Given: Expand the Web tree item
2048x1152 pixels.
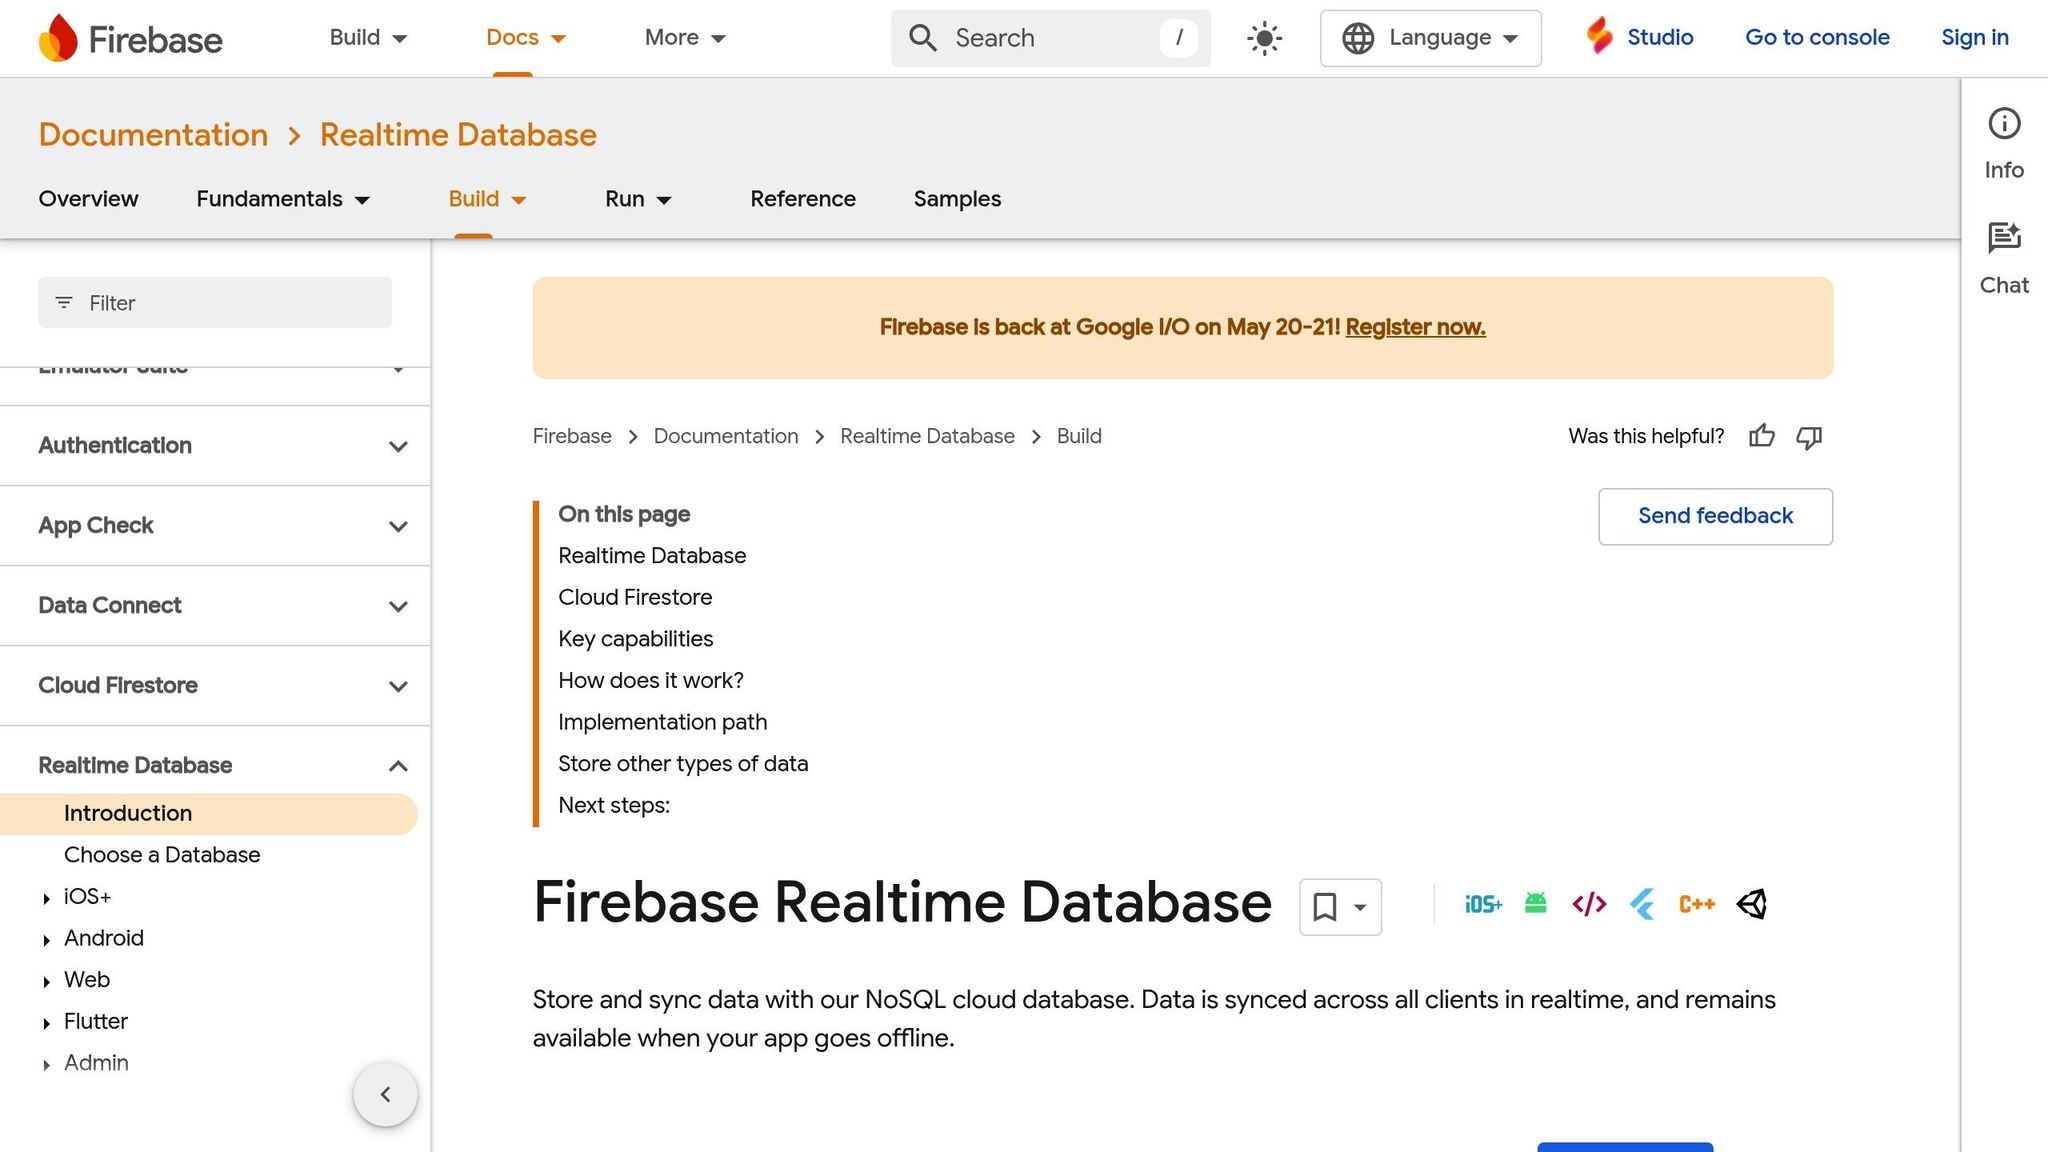Looking at the screenshot, I should pos(46,982).
